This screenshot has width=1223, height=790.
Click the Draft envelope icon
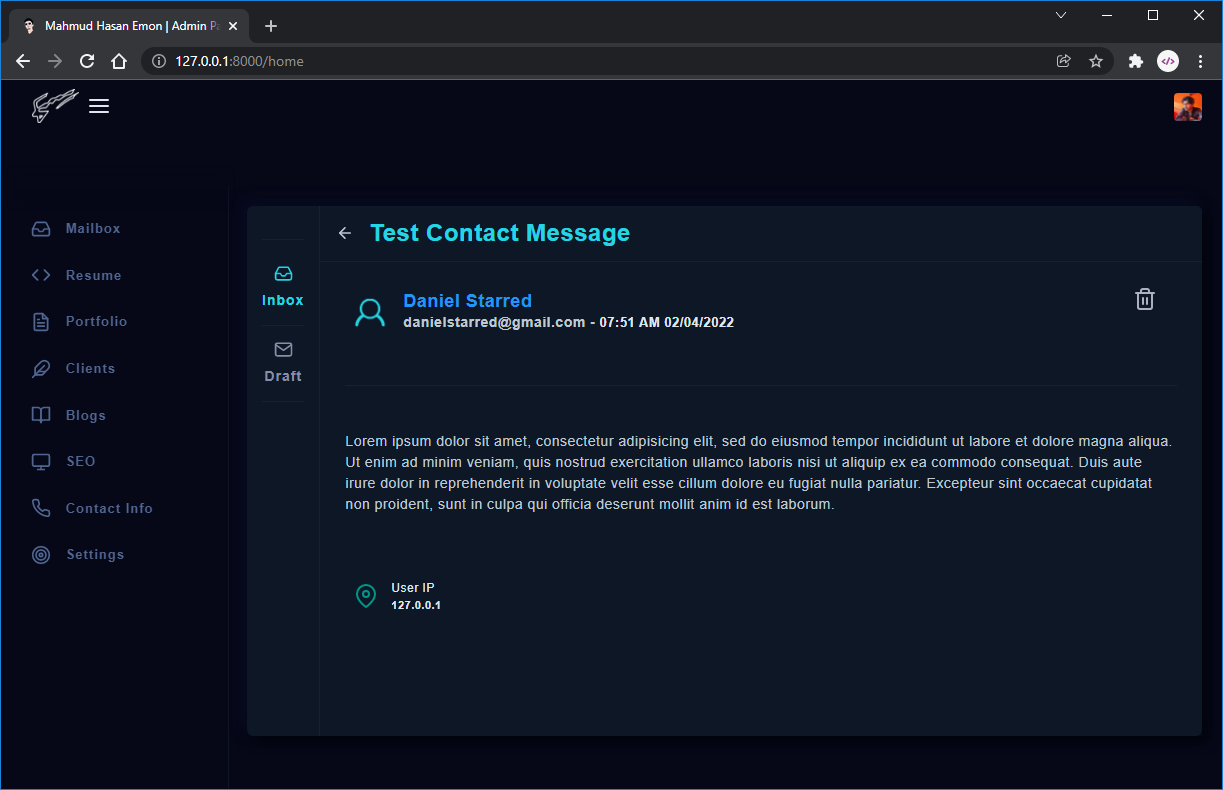(x=283, y=350)
